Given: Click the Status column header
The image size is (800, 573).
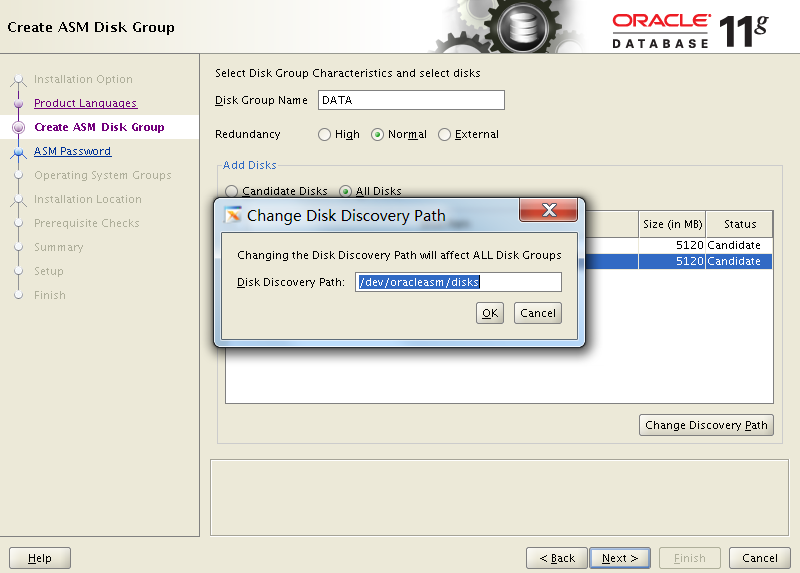Looking at the screenshot, I should tap(740, 224).
